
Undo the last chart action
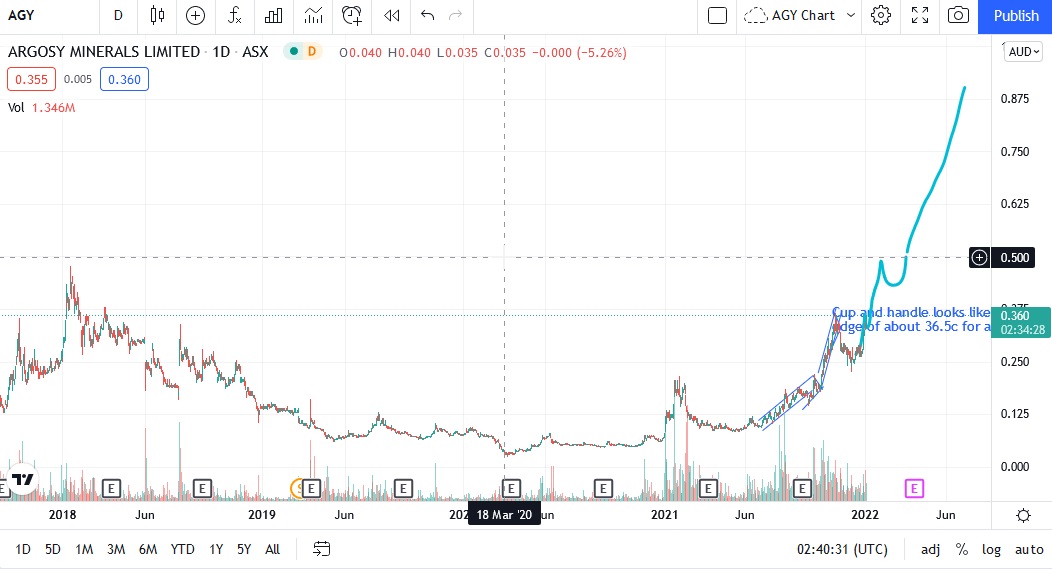(427, 15)
